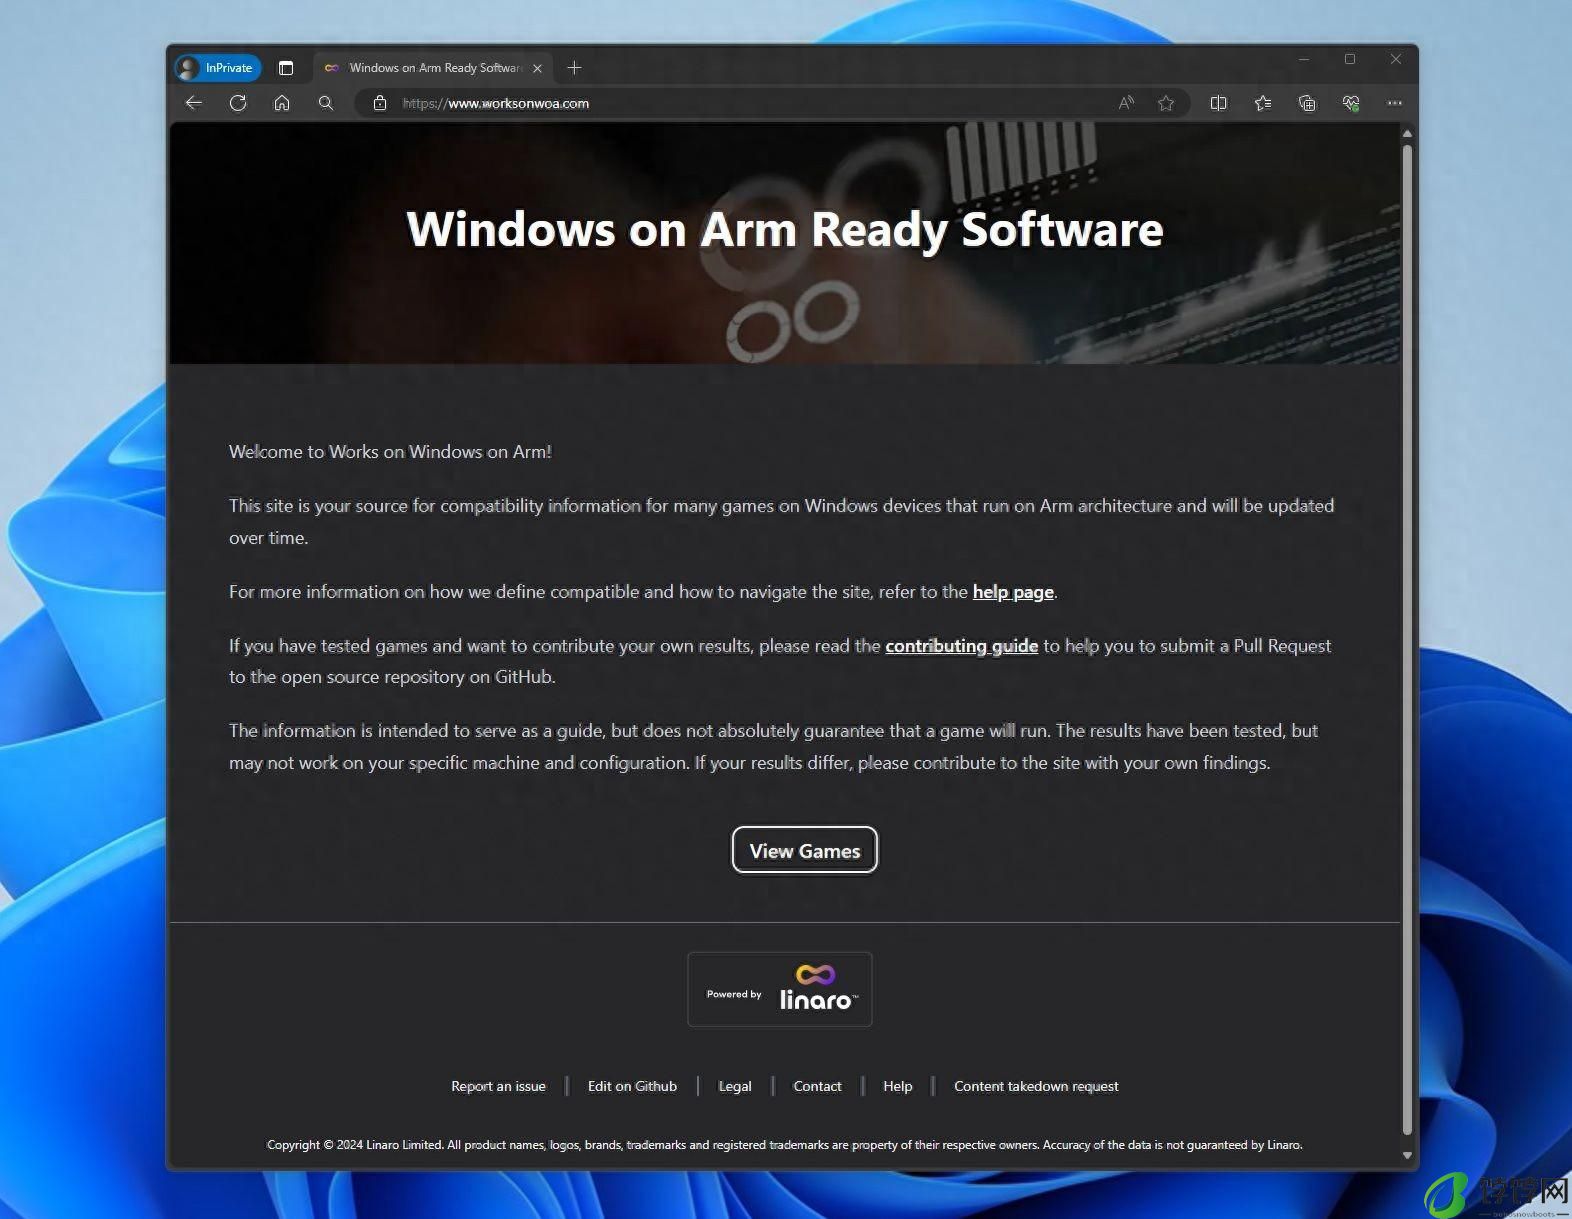
Task: Open the help page link
Action: click(x=1013, y=592)
